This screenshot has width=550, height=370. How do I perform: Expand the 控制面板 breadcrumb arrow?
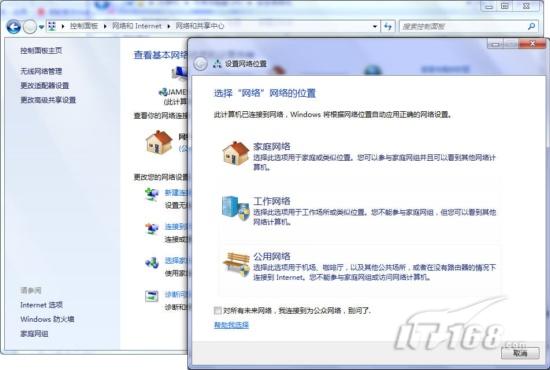(105, 26)
